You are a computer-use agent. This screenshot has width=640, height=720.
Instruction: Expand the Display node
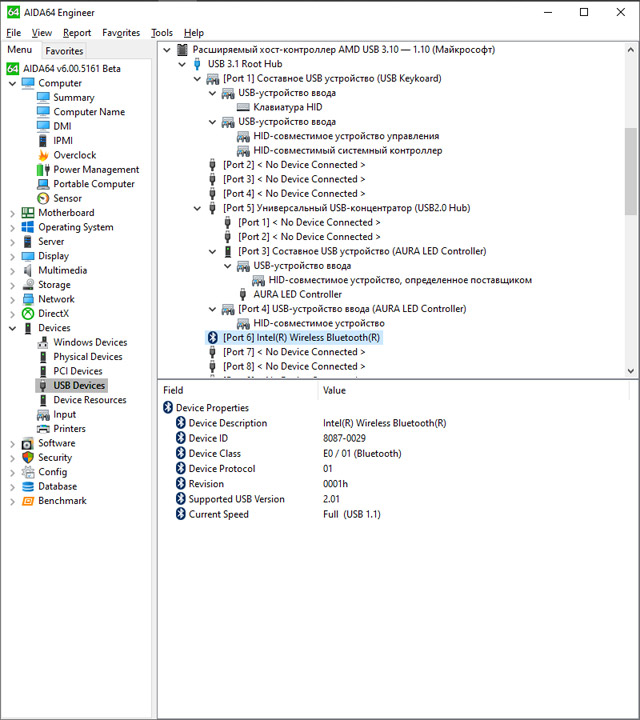point(12,256)
